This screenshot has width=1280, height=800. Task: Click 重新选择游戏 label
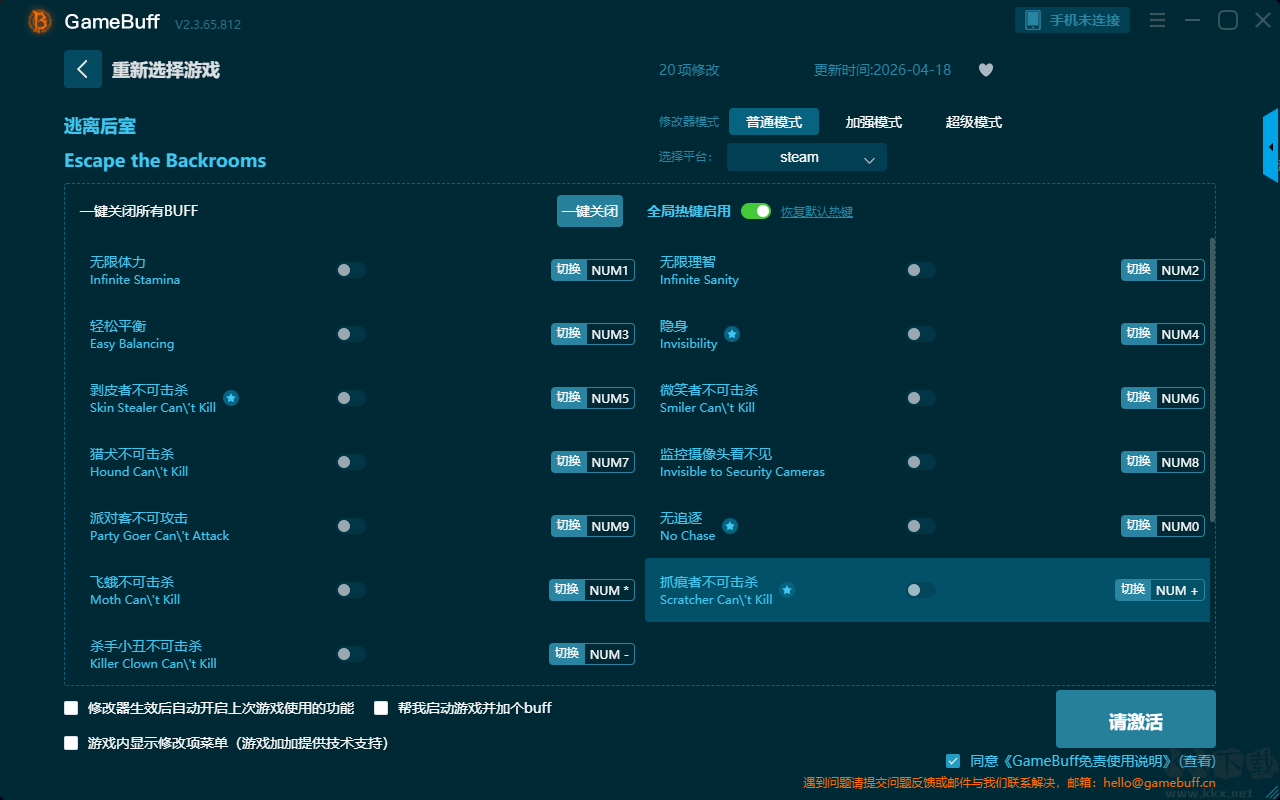(x=166, y=70)
